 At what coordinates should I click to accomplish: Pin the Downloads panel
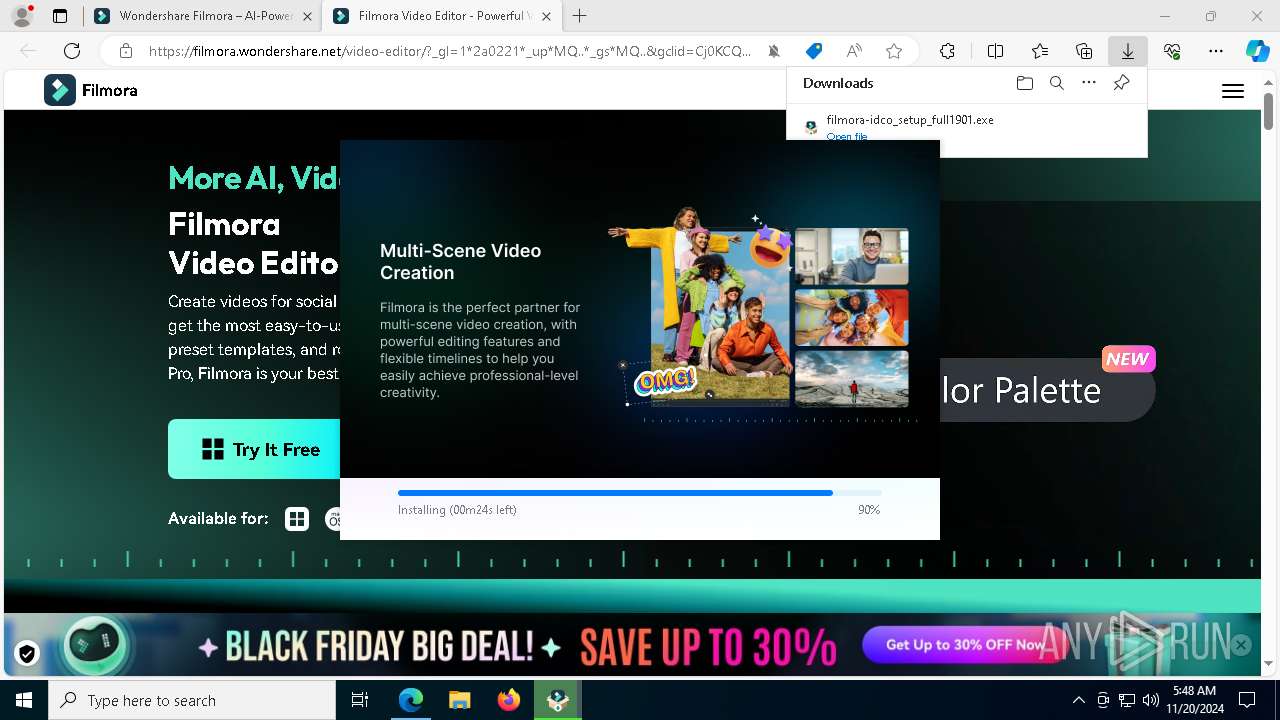pos(1121,83)
